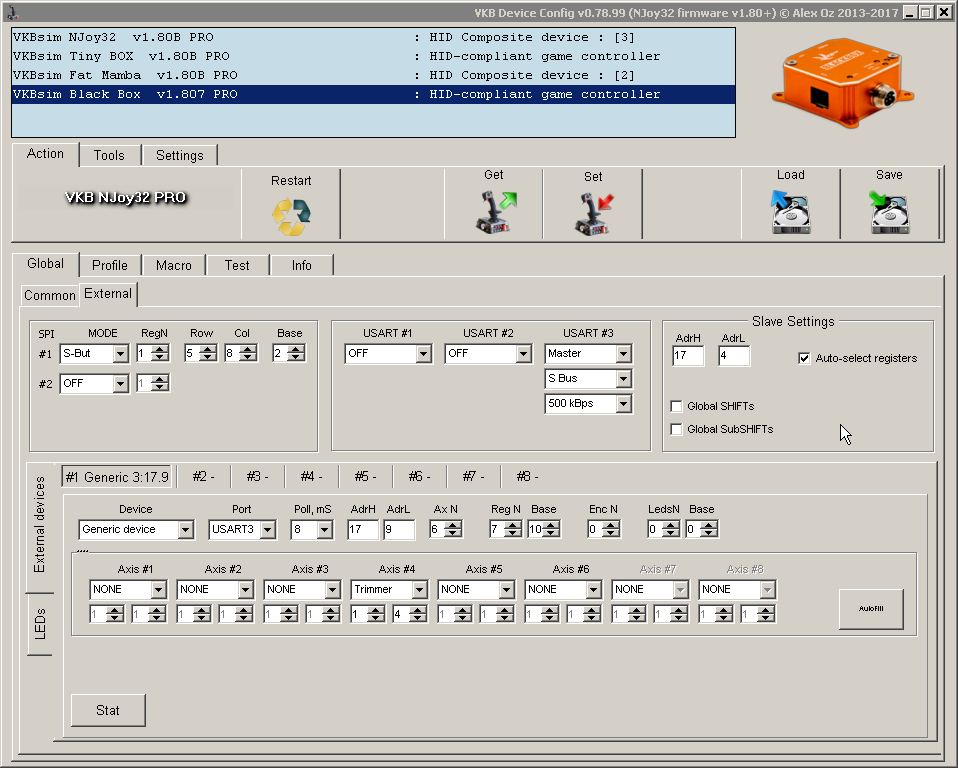This screenshot has height=768, width=958.
Task: Click external device AdrL field
Action: (399, 530)
